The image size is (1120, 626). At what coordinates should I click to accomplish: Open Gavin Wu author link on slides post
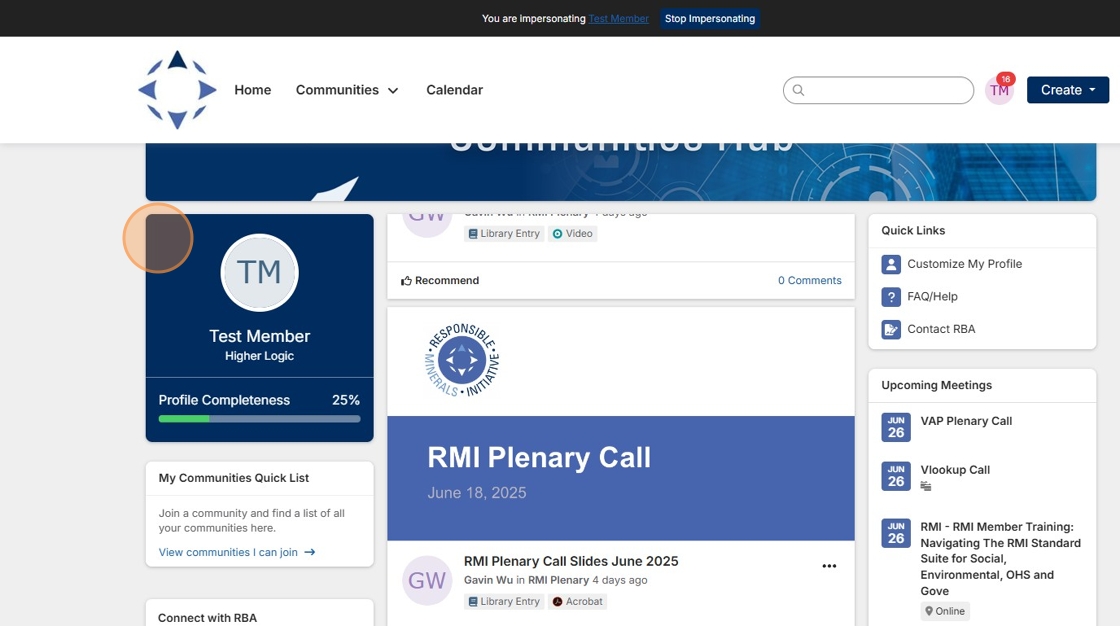point(488,580)
